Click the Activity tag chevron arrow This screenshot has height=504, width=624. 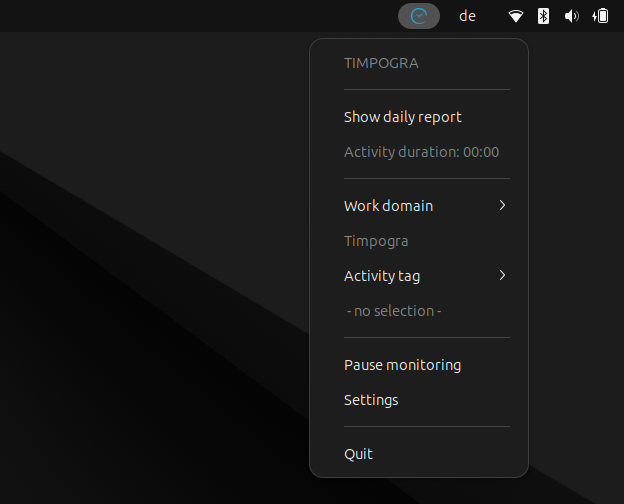point(502,275)
